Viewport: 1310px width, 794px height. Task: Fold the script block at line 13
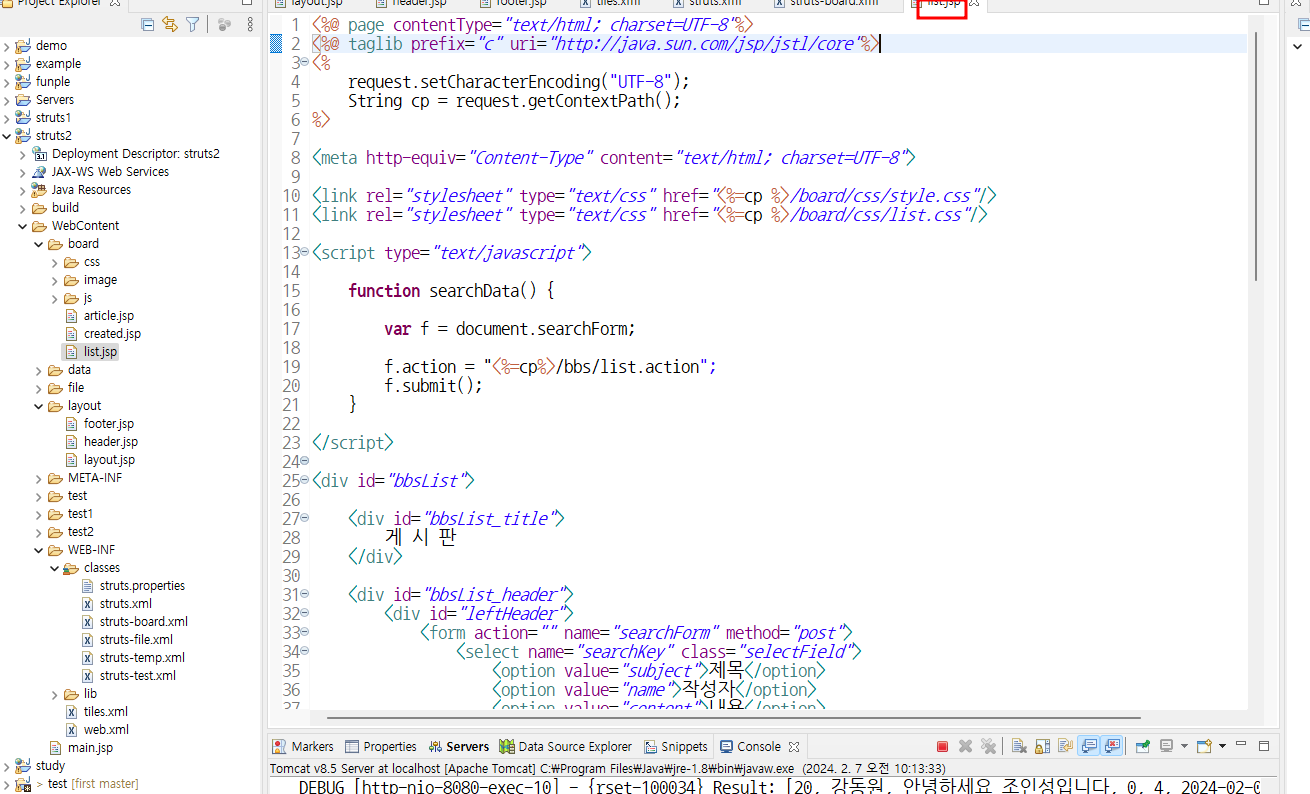coord(305,253)
